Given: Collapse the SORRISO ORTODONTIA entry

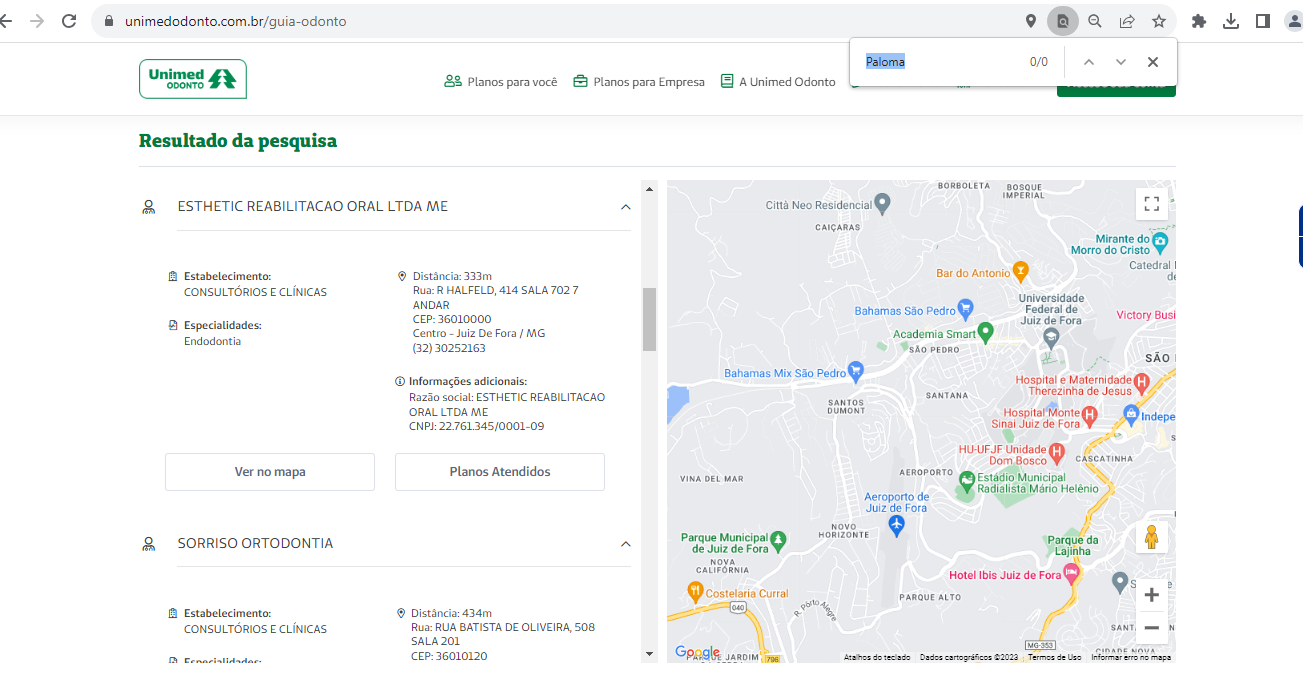Looking at the screenshot, I should click(625, 544).
